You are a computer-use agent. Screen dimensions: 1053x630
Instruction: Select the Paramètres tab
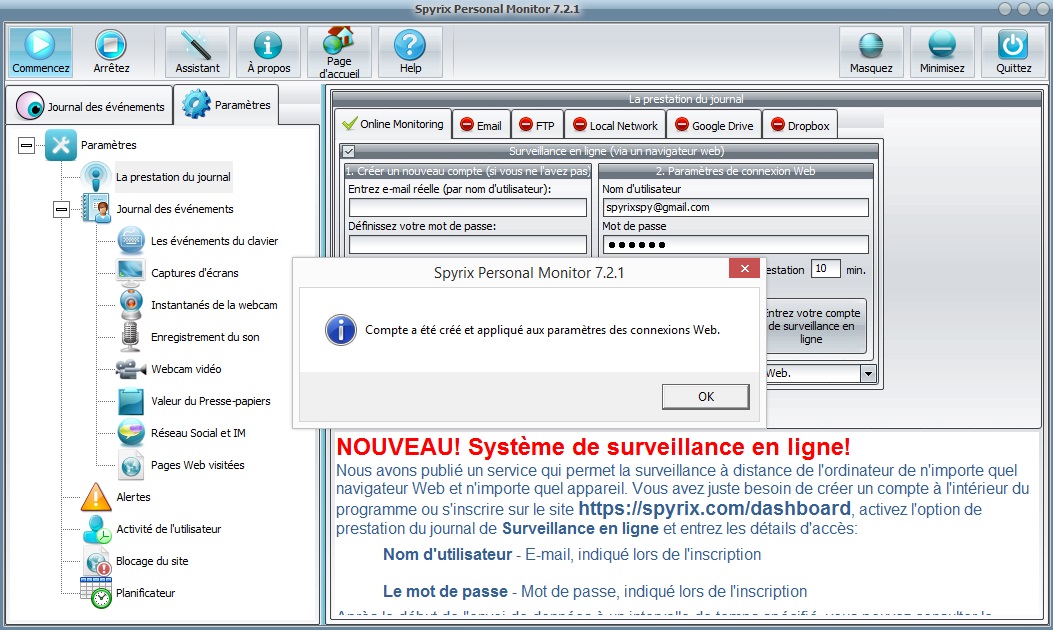pyautogui.click(x=226, y=105)
